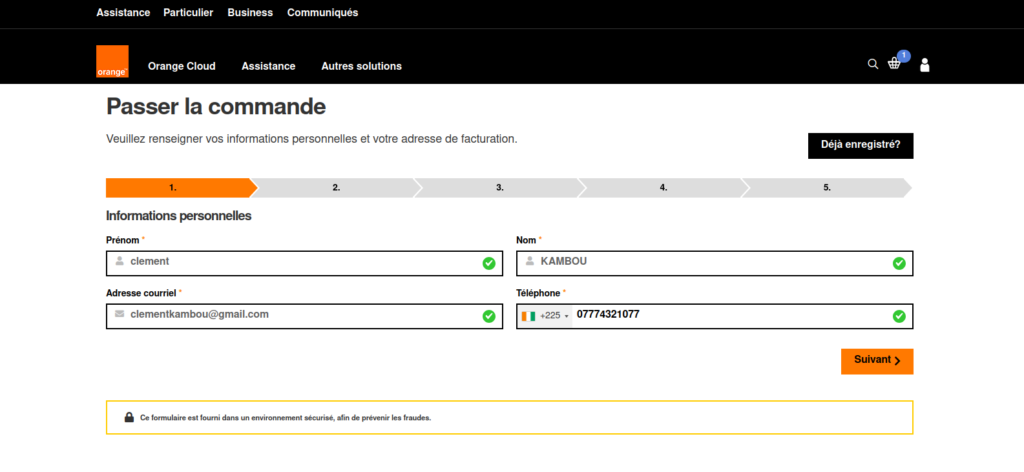Open the Communiqués link

click(322, 13)
